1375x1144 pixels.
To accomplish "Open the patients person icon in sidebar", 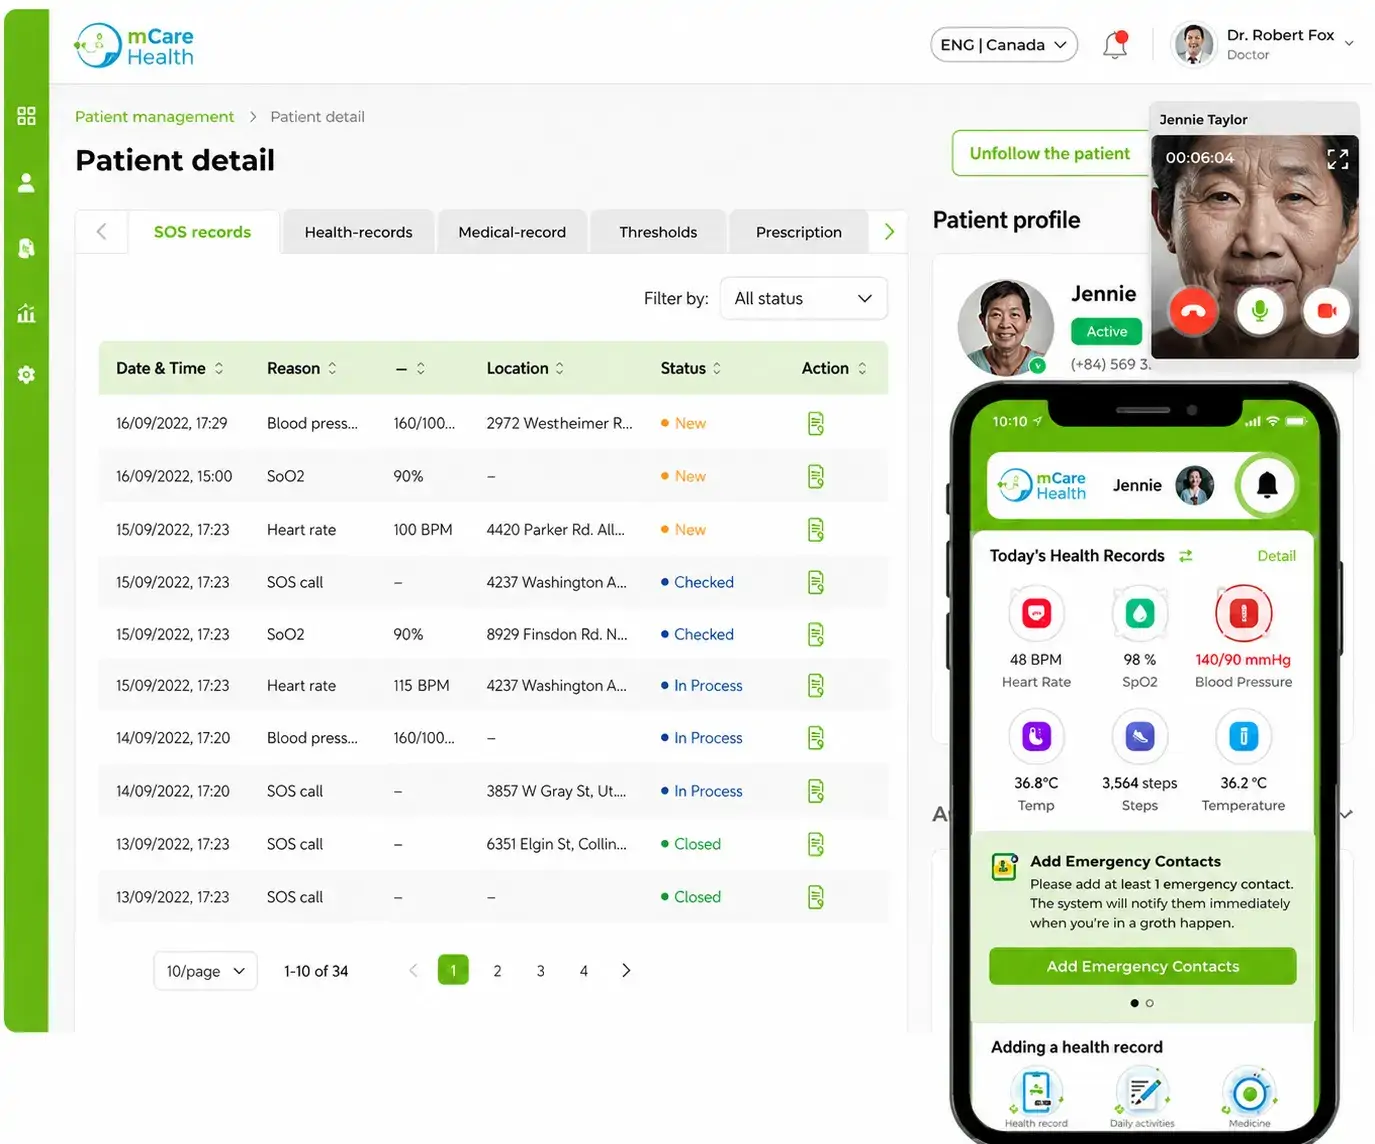I will 26,182.
